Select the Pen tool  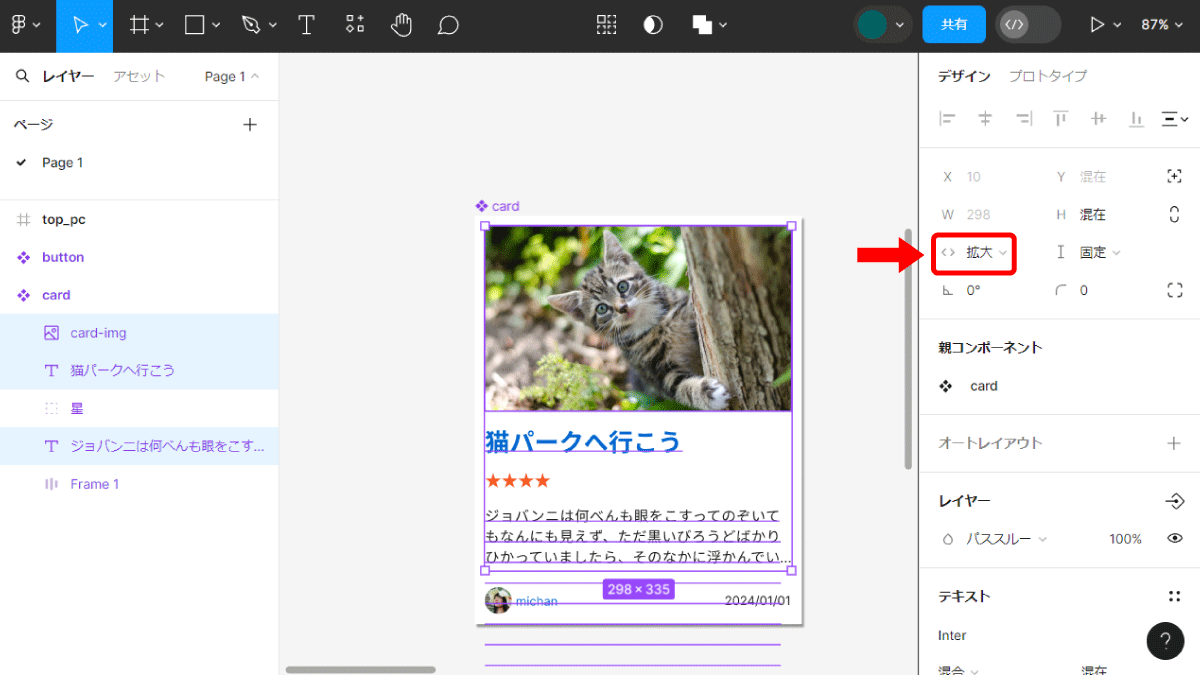point(250,25)
